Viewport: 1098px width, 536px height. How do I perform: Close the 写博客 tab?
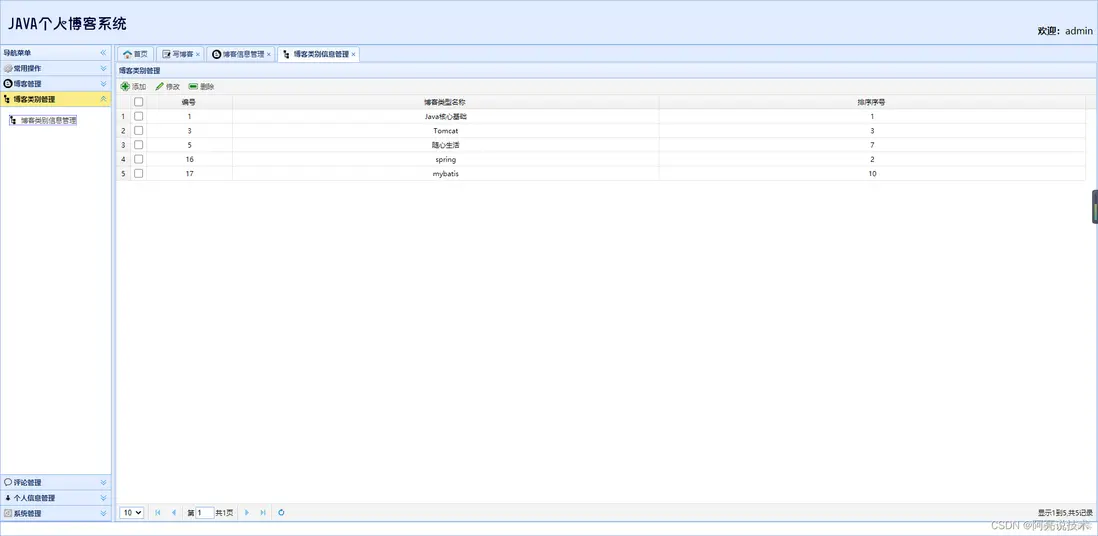[x=197, y=55]
